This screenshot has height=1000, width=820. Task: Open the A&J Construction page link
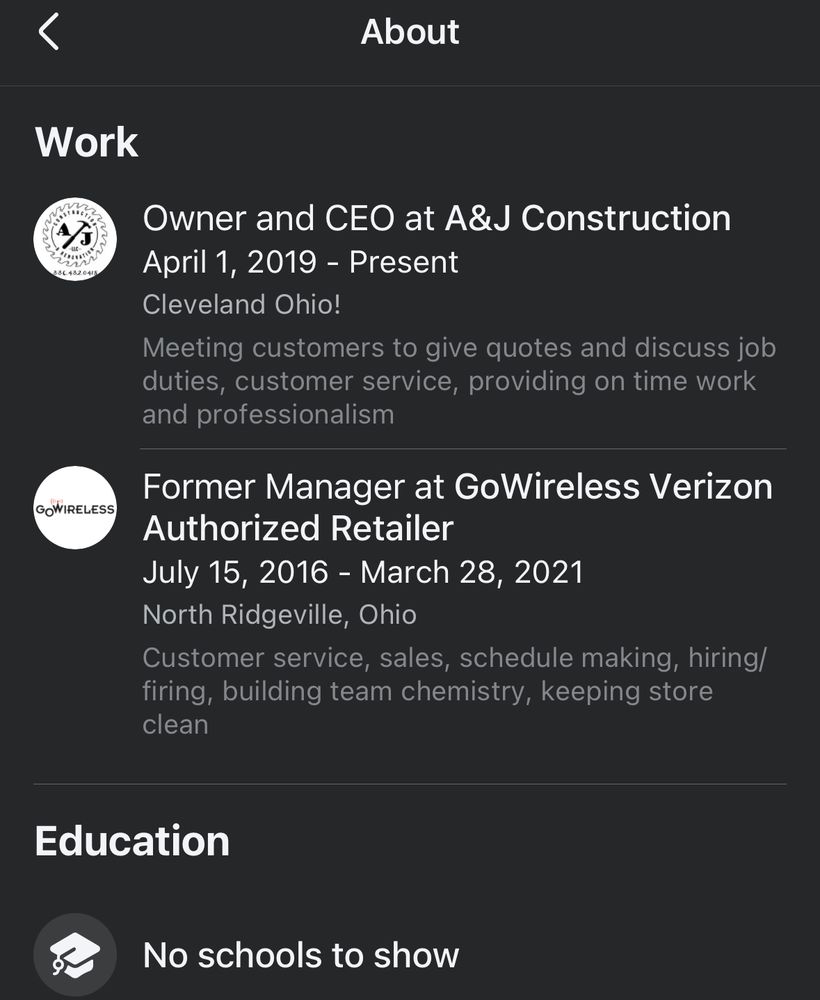(x=588, y=218)
